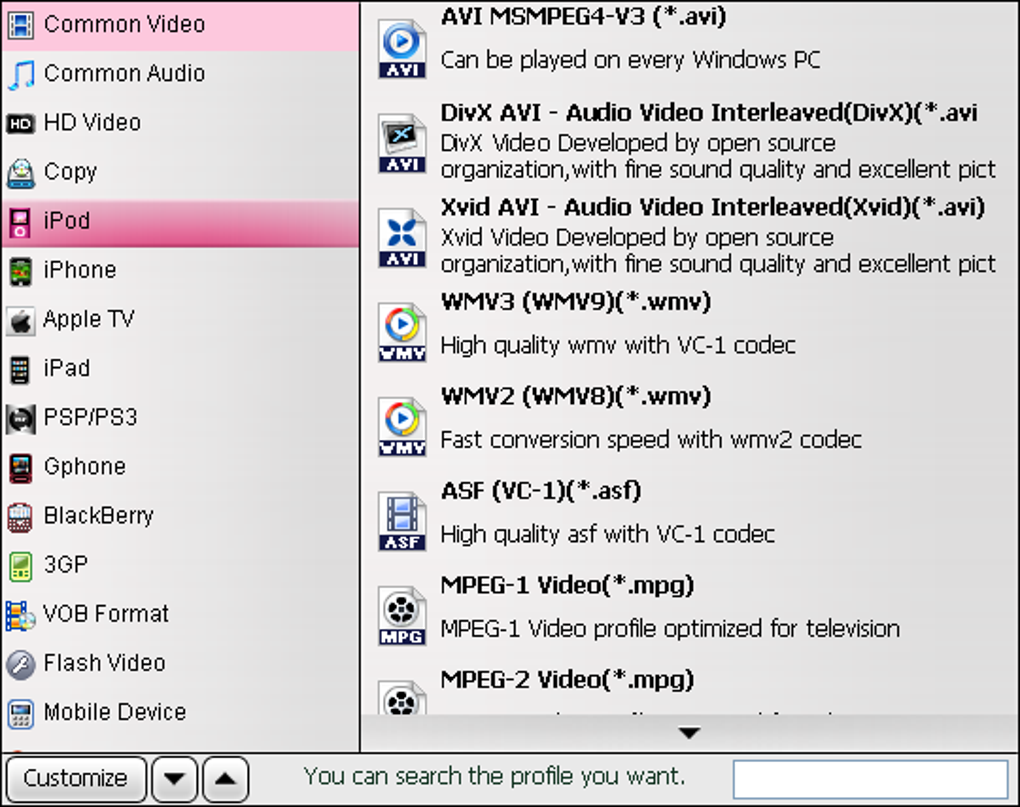Choose WMV3 (WMV9)(*.wmv) profile
This screenshot has width=1020, height=807.
690,331
